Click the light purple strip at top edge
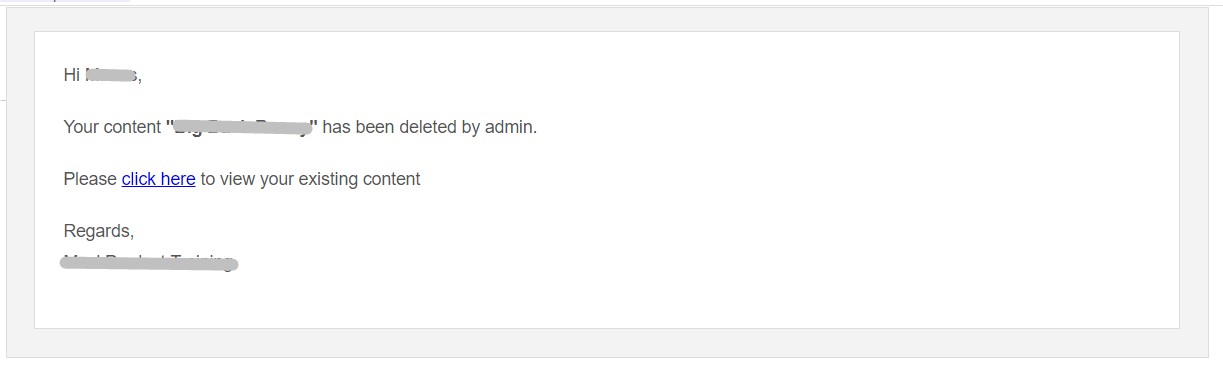Image resolution: width=1223 pixels, height=372 pixels. coord(65,1)
